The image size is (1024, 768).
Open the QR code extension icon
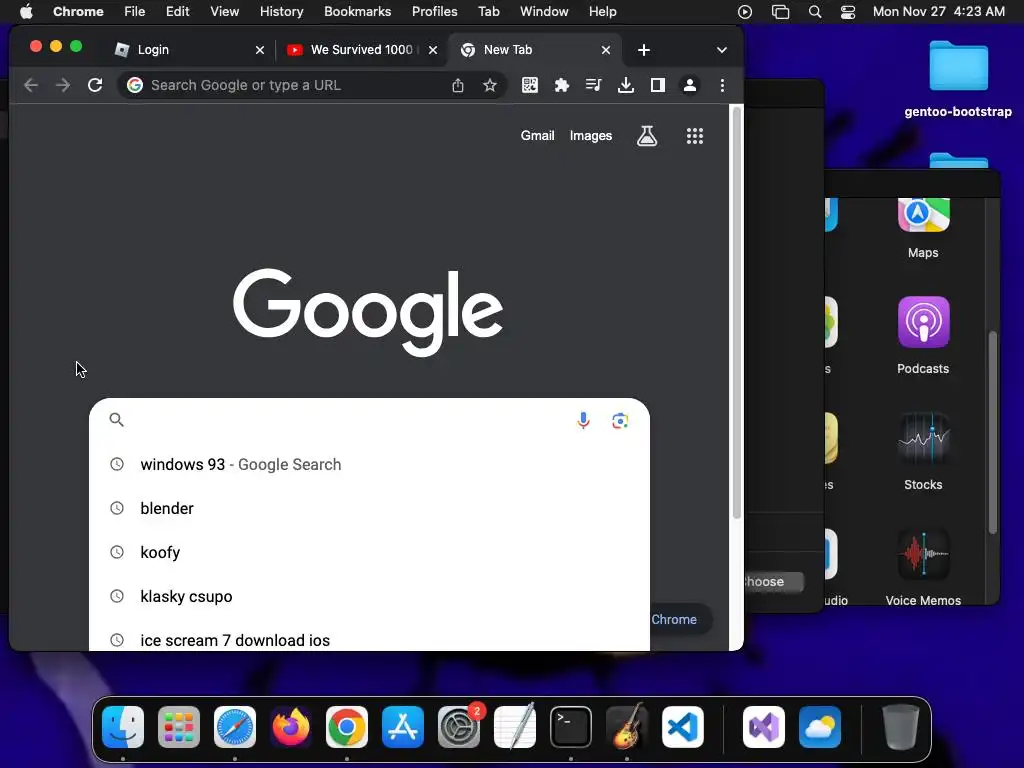pos(530,85)
